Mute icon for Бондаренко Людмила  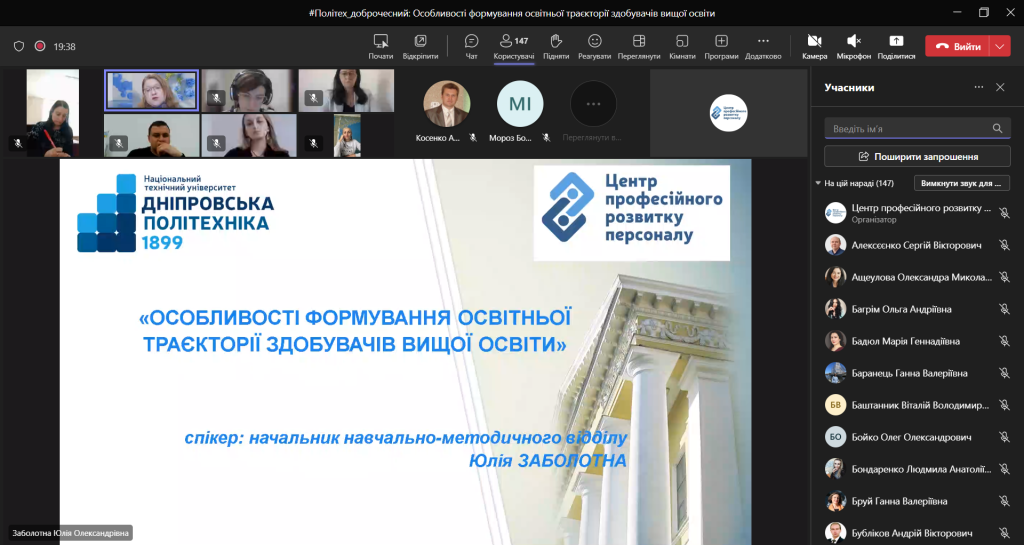tap(1004, 469)
